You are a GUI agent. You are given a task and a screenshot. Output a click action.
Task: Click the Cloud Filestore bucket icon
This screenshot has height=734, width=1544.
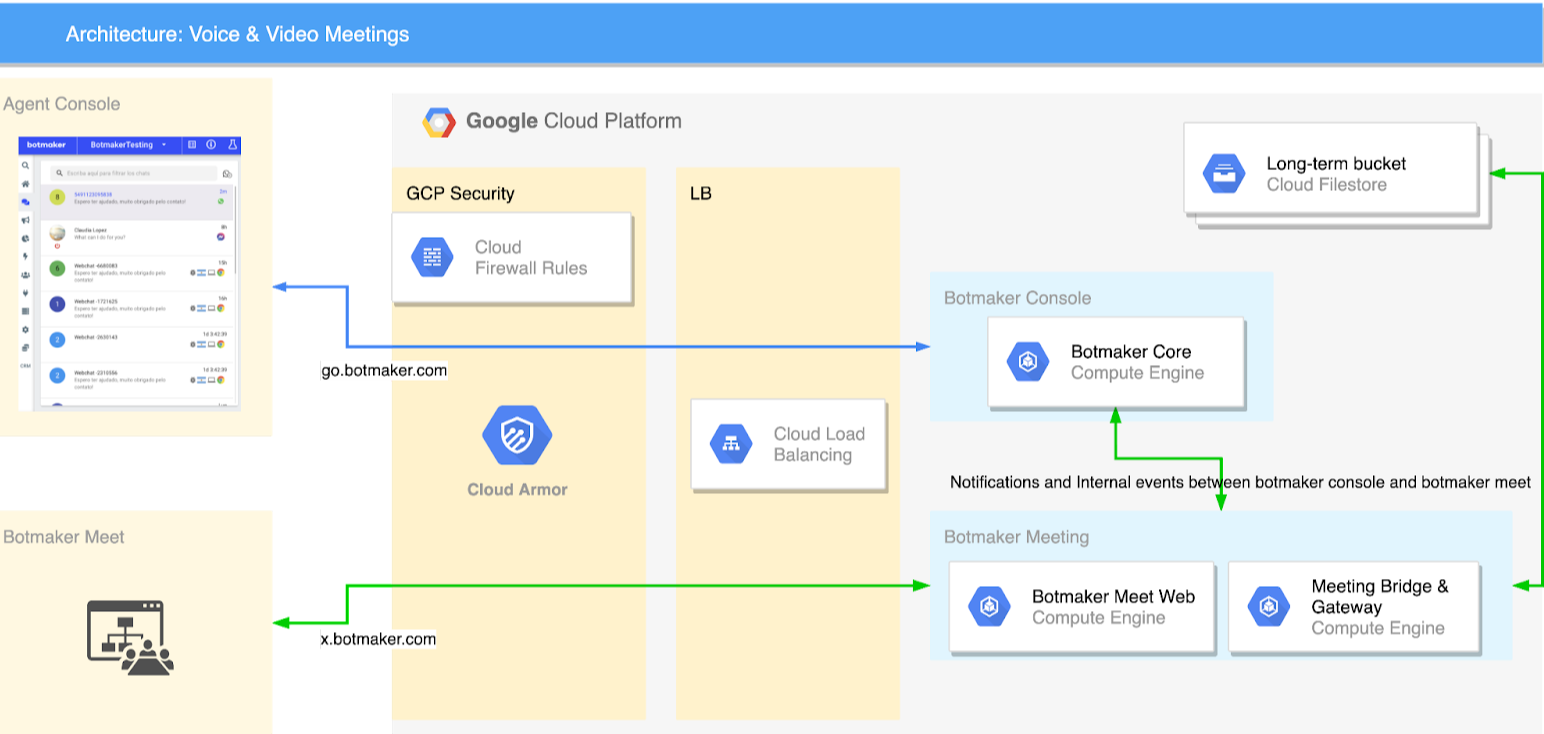[x=1224, y=174]
